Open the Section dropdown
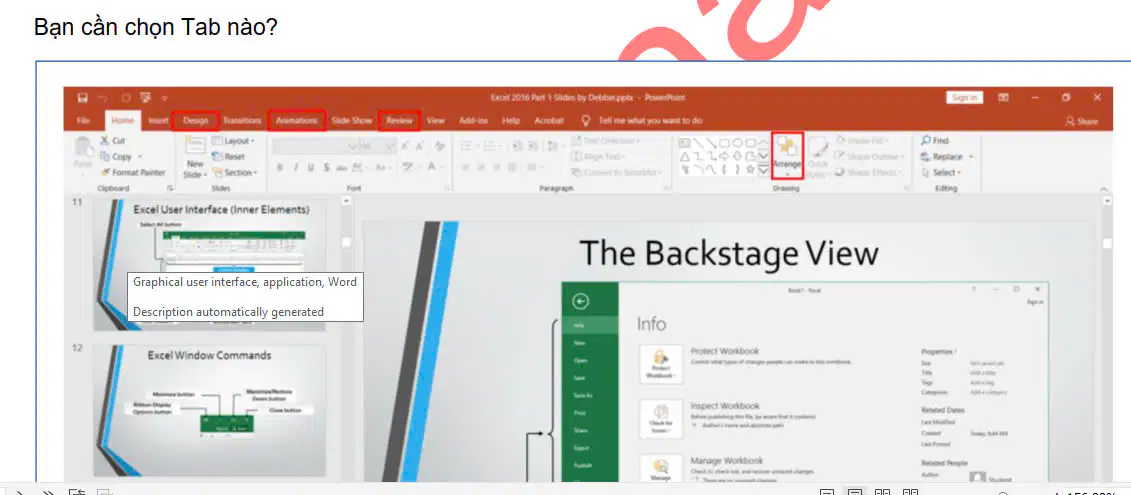 point(235,172)
